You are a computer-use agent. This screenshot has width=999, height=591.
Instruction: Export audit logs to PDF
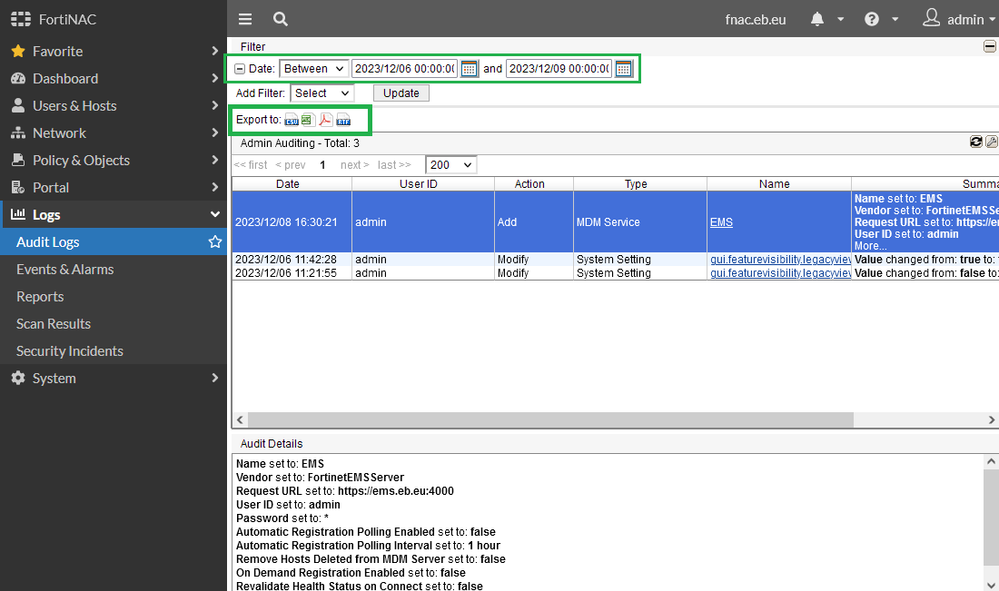coord(326,120)
